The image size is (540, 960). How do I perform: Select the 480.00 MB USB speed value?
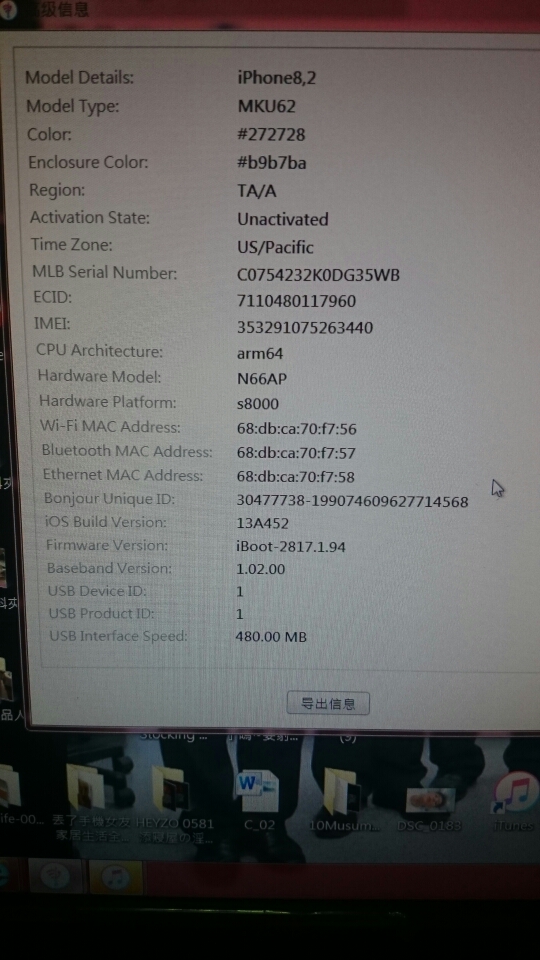pyautogui.click(x=271, y=637)
